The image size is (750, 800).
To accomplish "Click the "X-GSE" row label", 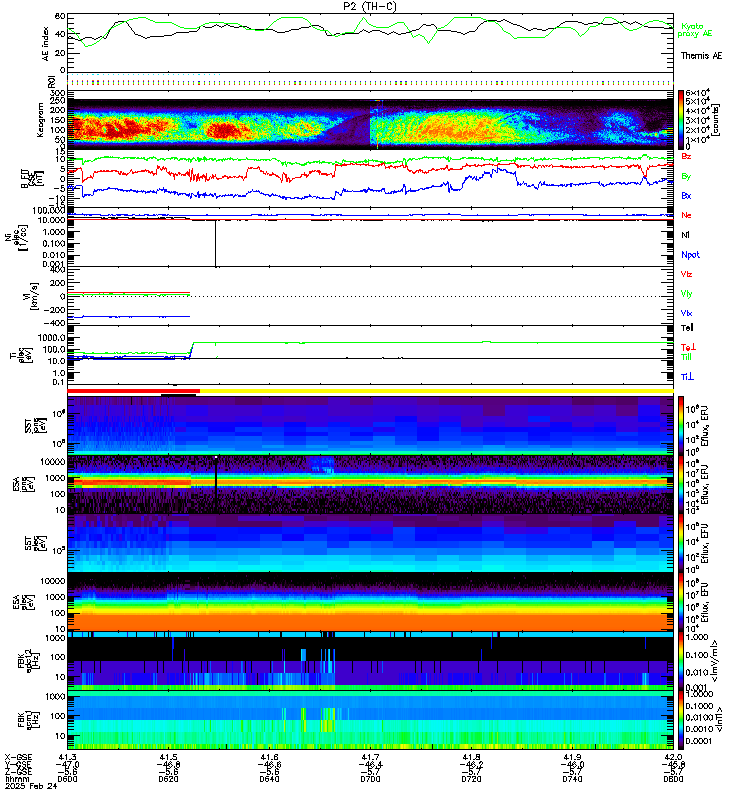I will 18,757.
